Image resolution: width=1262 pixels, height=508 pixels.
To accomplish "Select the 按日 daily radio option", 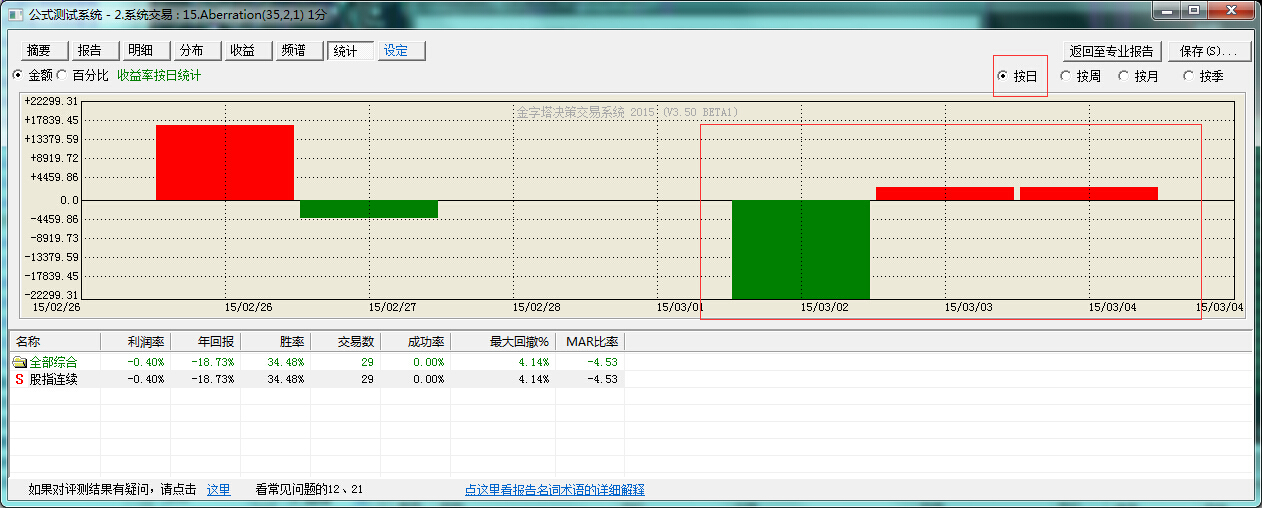I will (x=1003, y=76).
